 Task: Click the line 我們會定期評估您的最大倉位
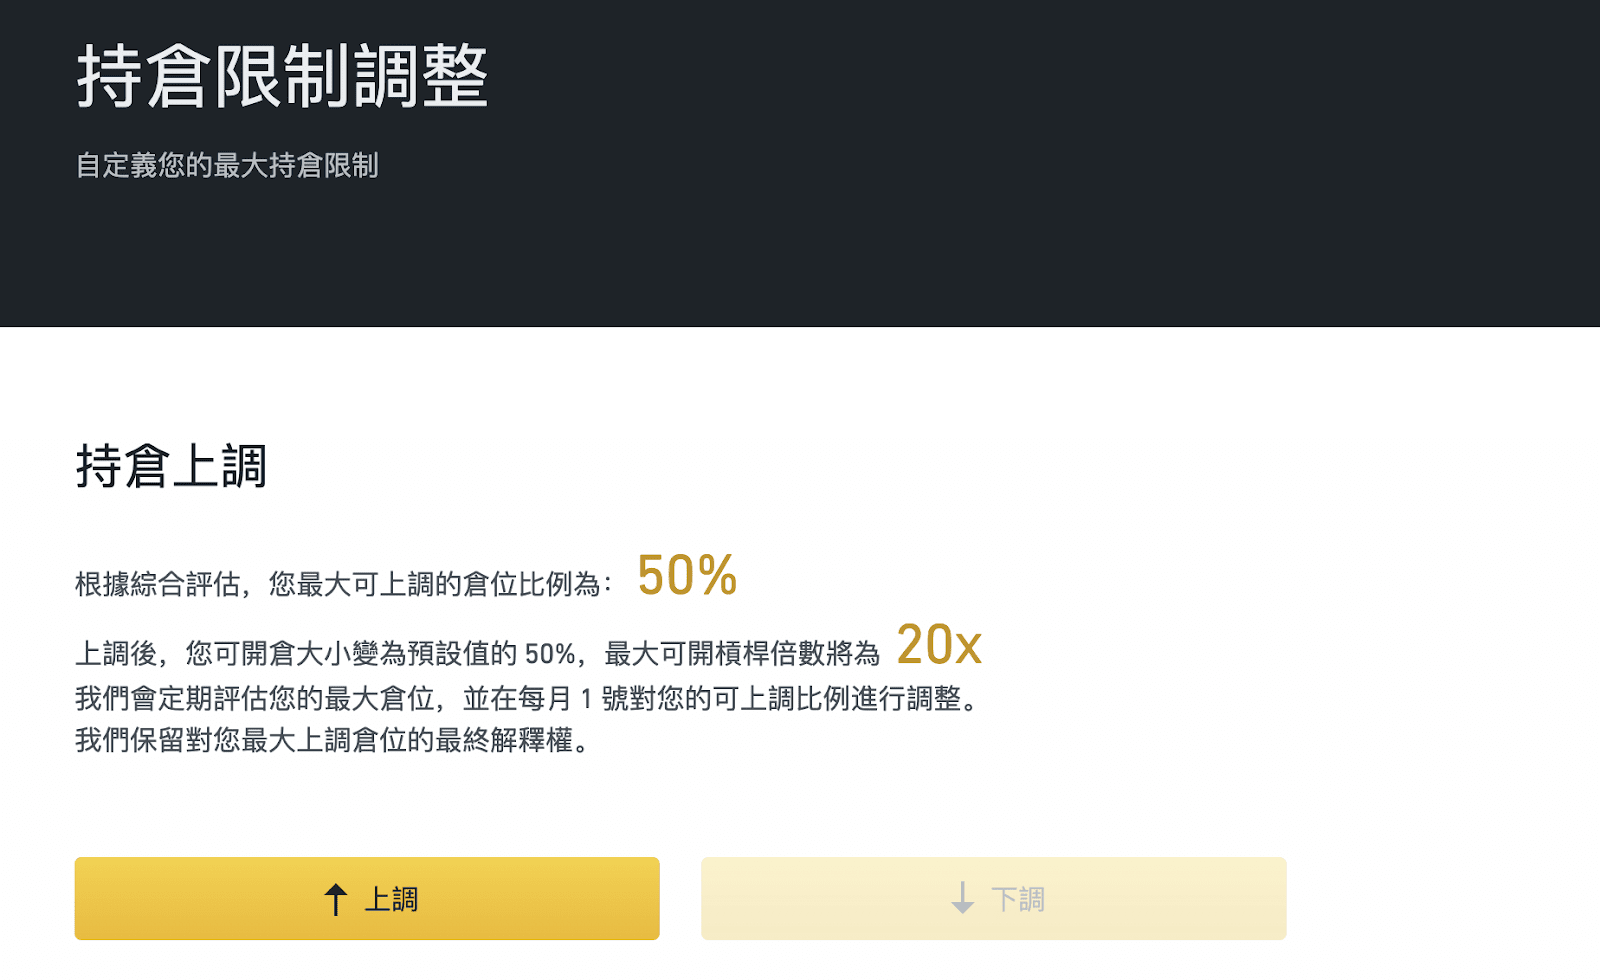(x=530, y=698)
